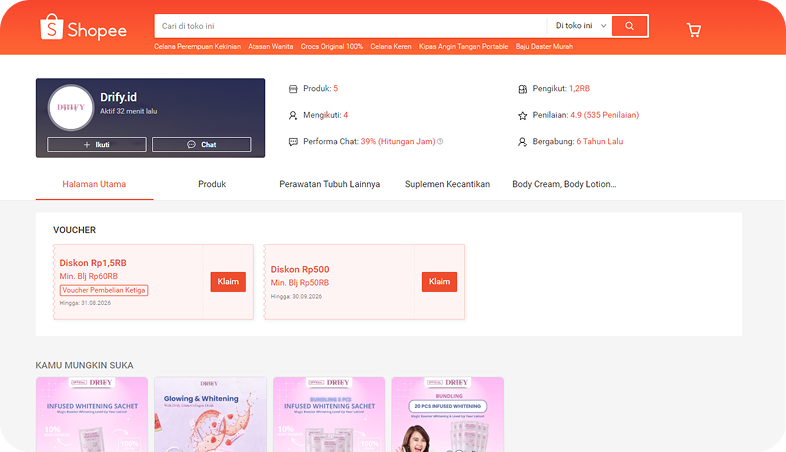This screenshot has width=786, height=452.
Task: Click suggestion 'Atasan Wanita'
Action: pyautogui.click(x=271, y=46)
